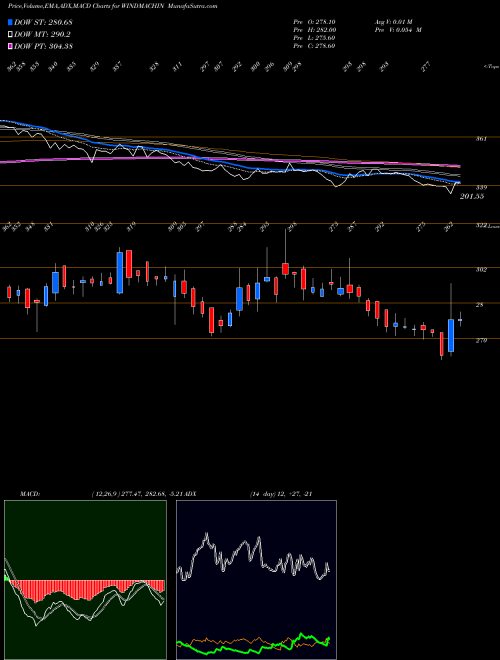
Task: Click the blue DOW ST legend swatch
Action: click(10, 22)
